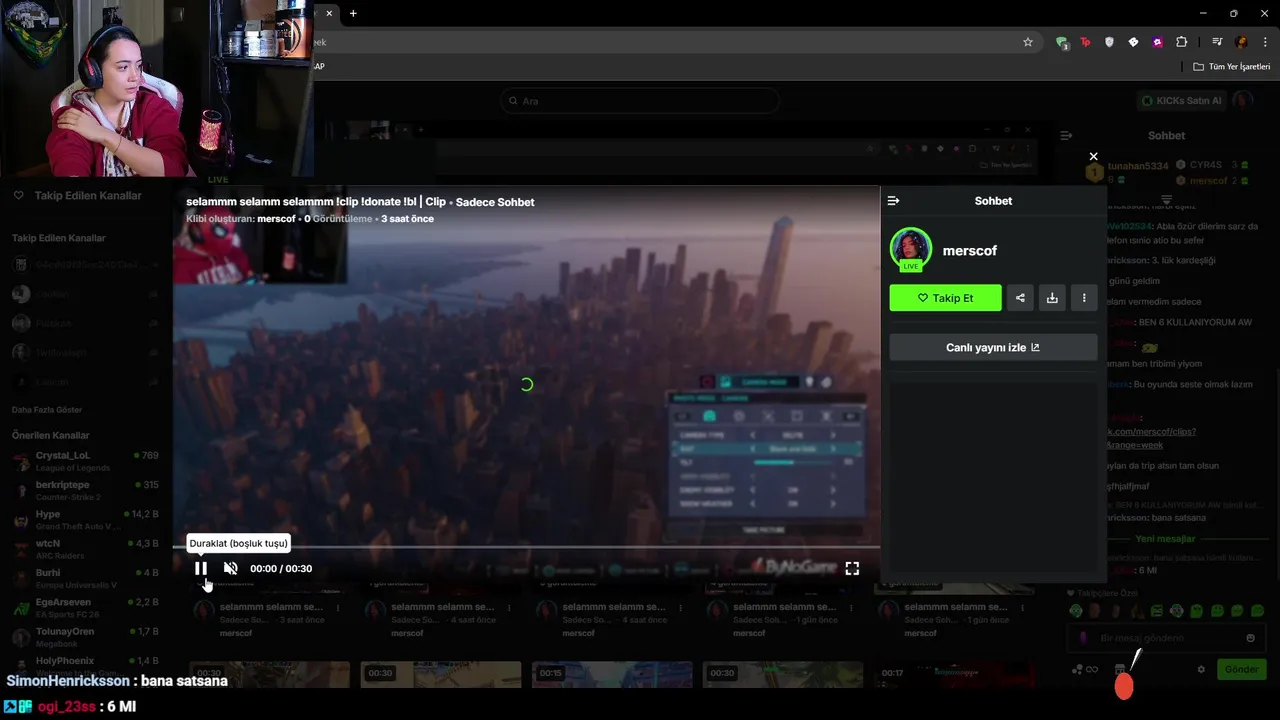Open the 00:15 clip thumbnail

click(612, 673)
